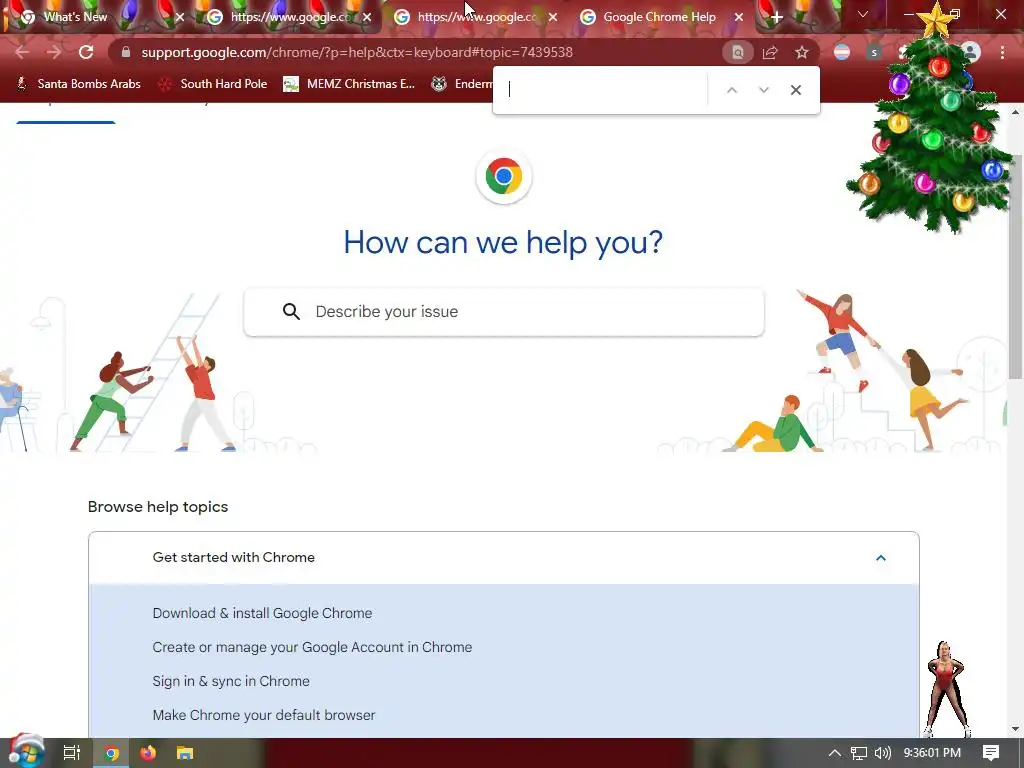Close the find bar
Screen dimensions: 1024x768
tap(795, 90)
